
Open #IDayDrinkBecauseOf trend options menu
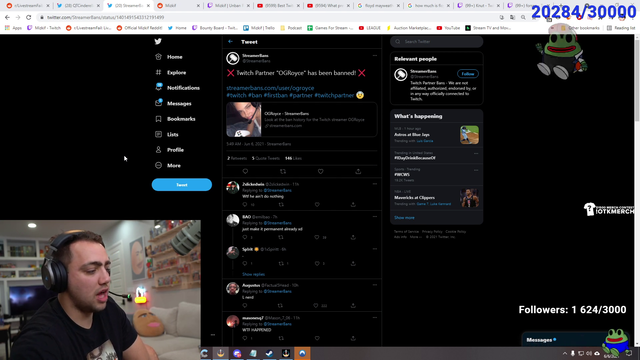[476, 153]
